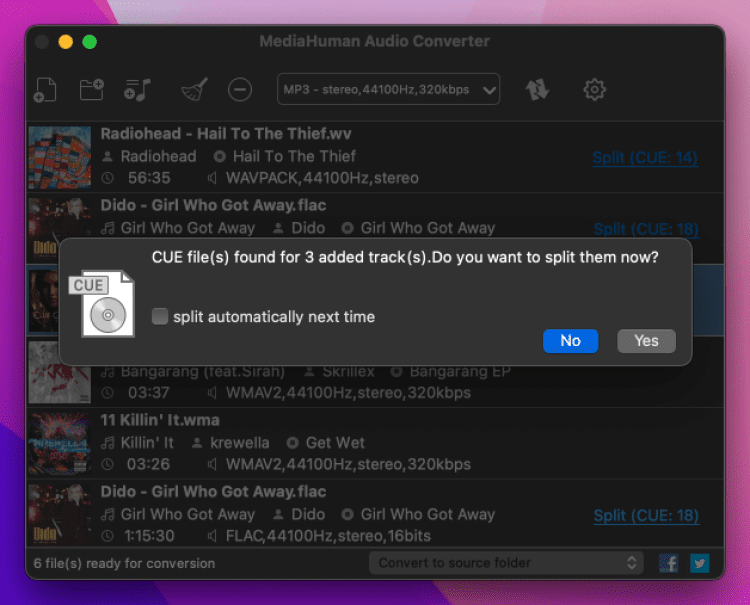Click Split (CUE: 18) link in the last row
This screenshot has width=750, height=605.
click(x=646, y=516)
